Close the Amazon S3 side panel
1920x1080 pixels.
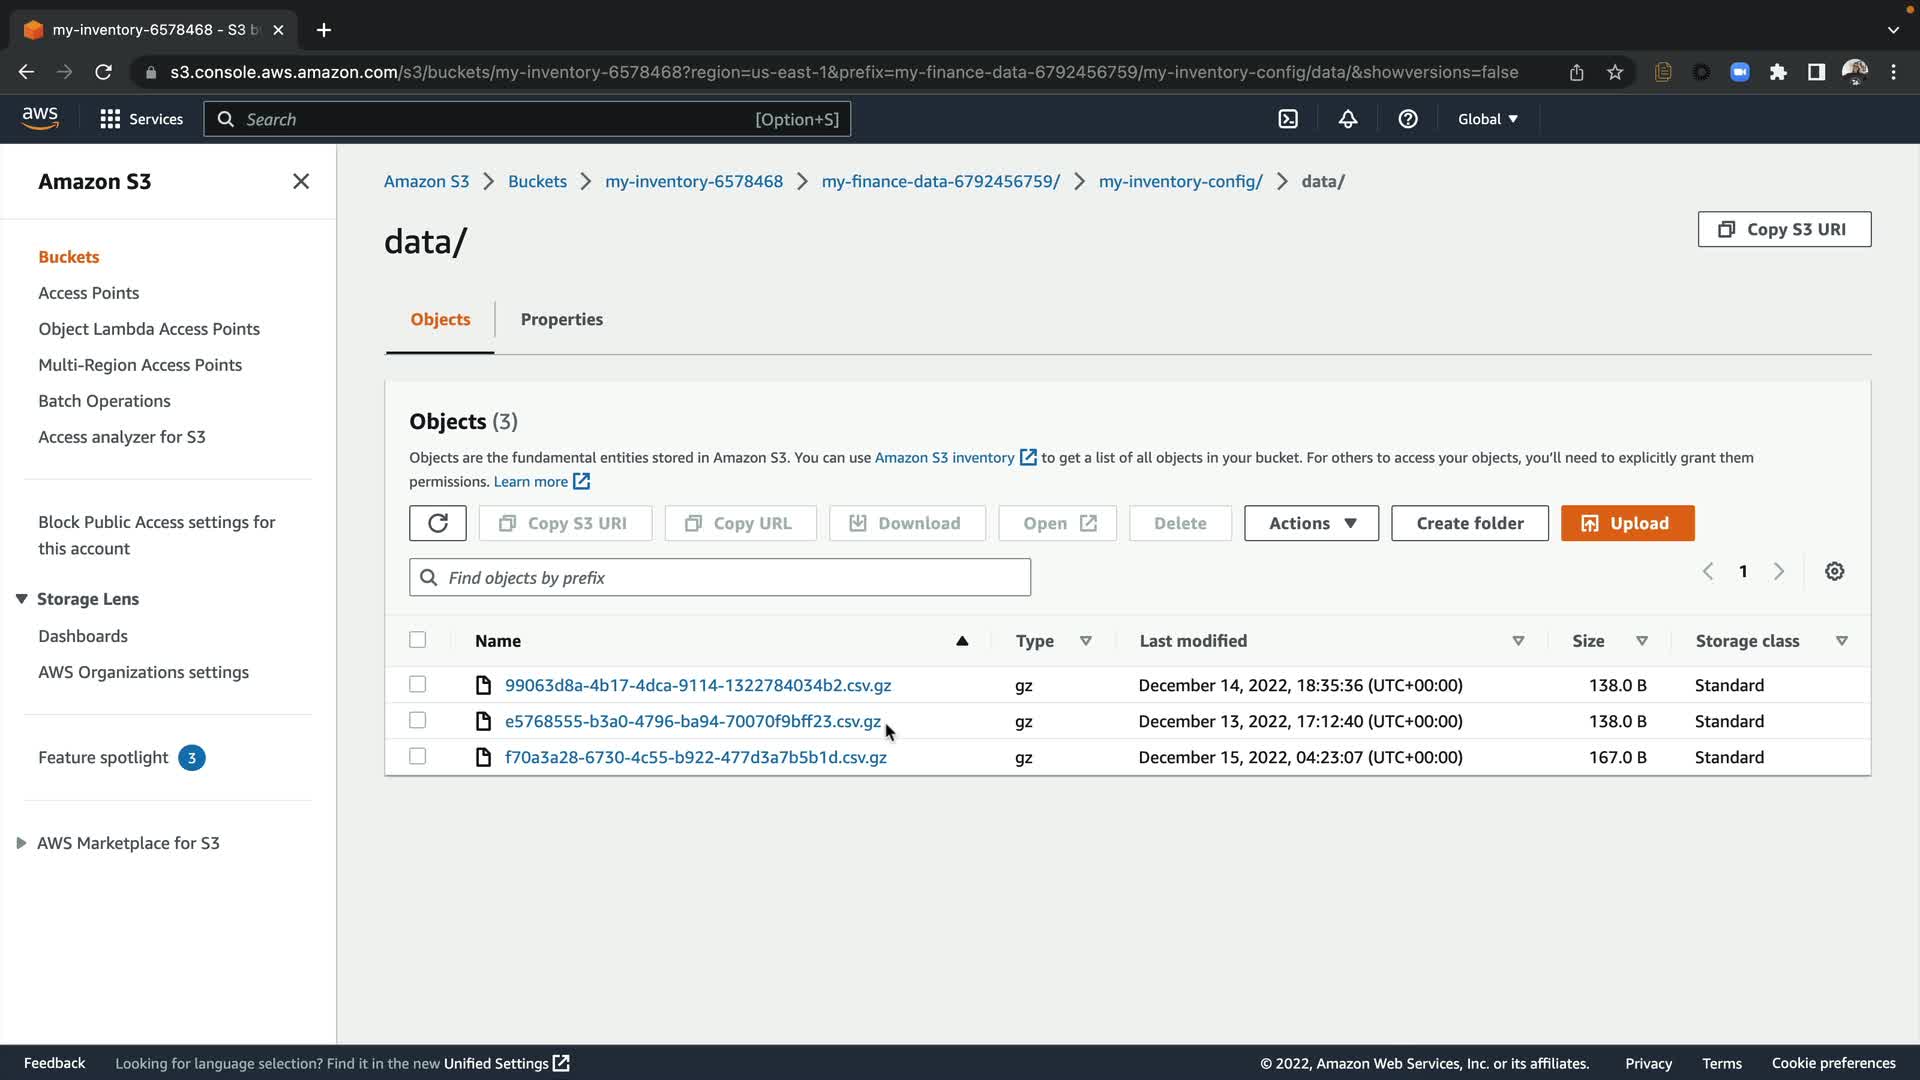coord(301,181)
